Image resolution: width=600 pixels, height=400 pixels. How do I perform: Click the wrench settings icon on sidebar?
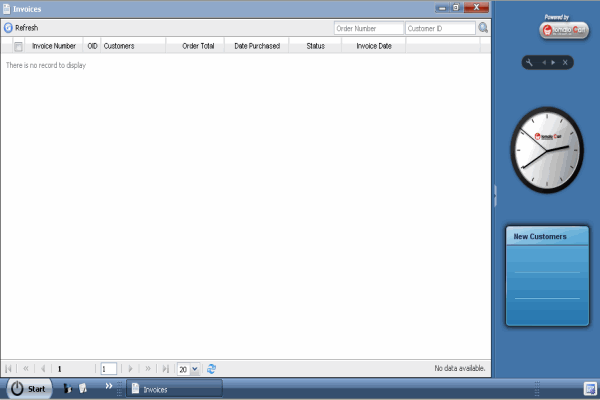pyautogui.click(x=529, y=63)
